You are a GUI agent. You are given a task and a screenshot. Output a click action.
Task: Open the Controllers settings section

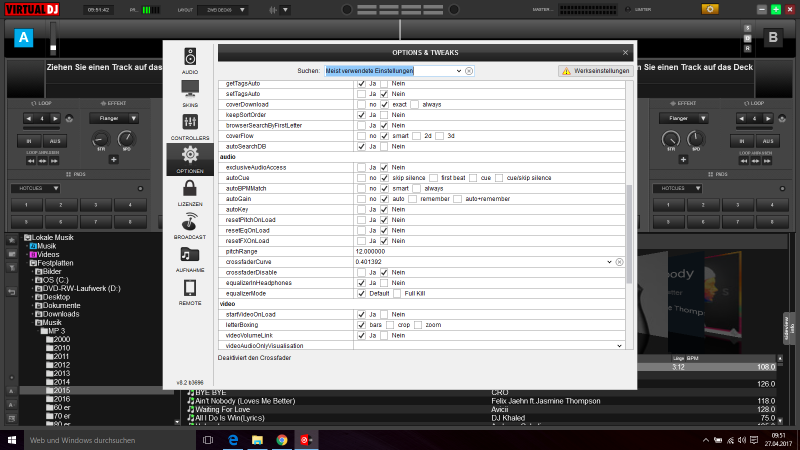click(190, 126)
